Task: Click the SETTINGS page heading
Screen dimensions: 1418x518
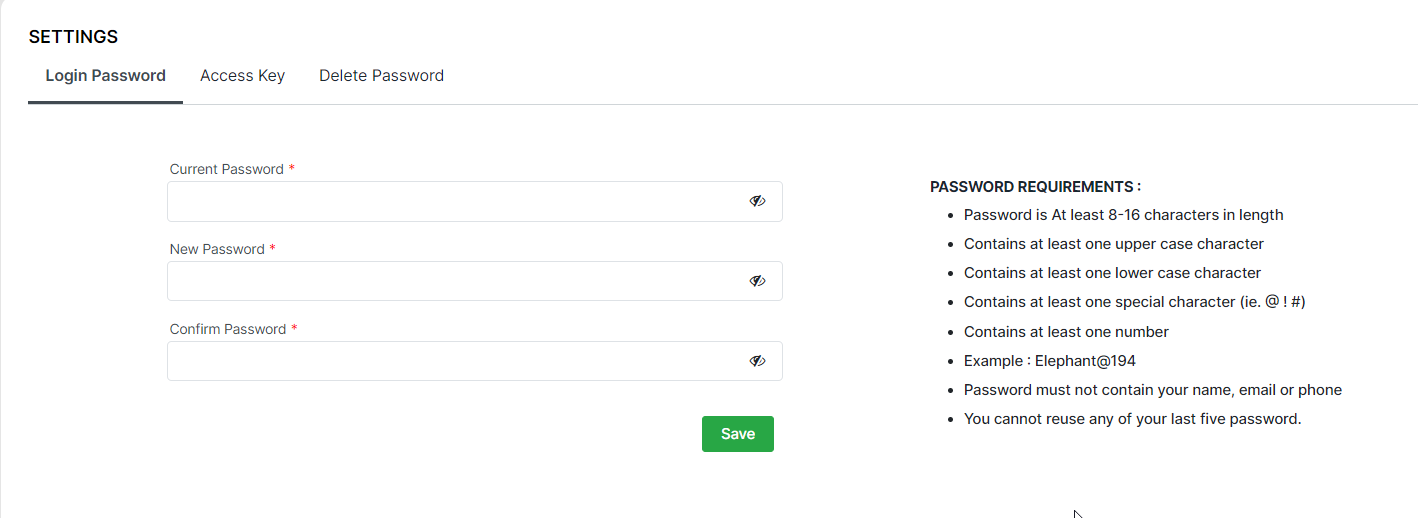Action: (73, 37)
